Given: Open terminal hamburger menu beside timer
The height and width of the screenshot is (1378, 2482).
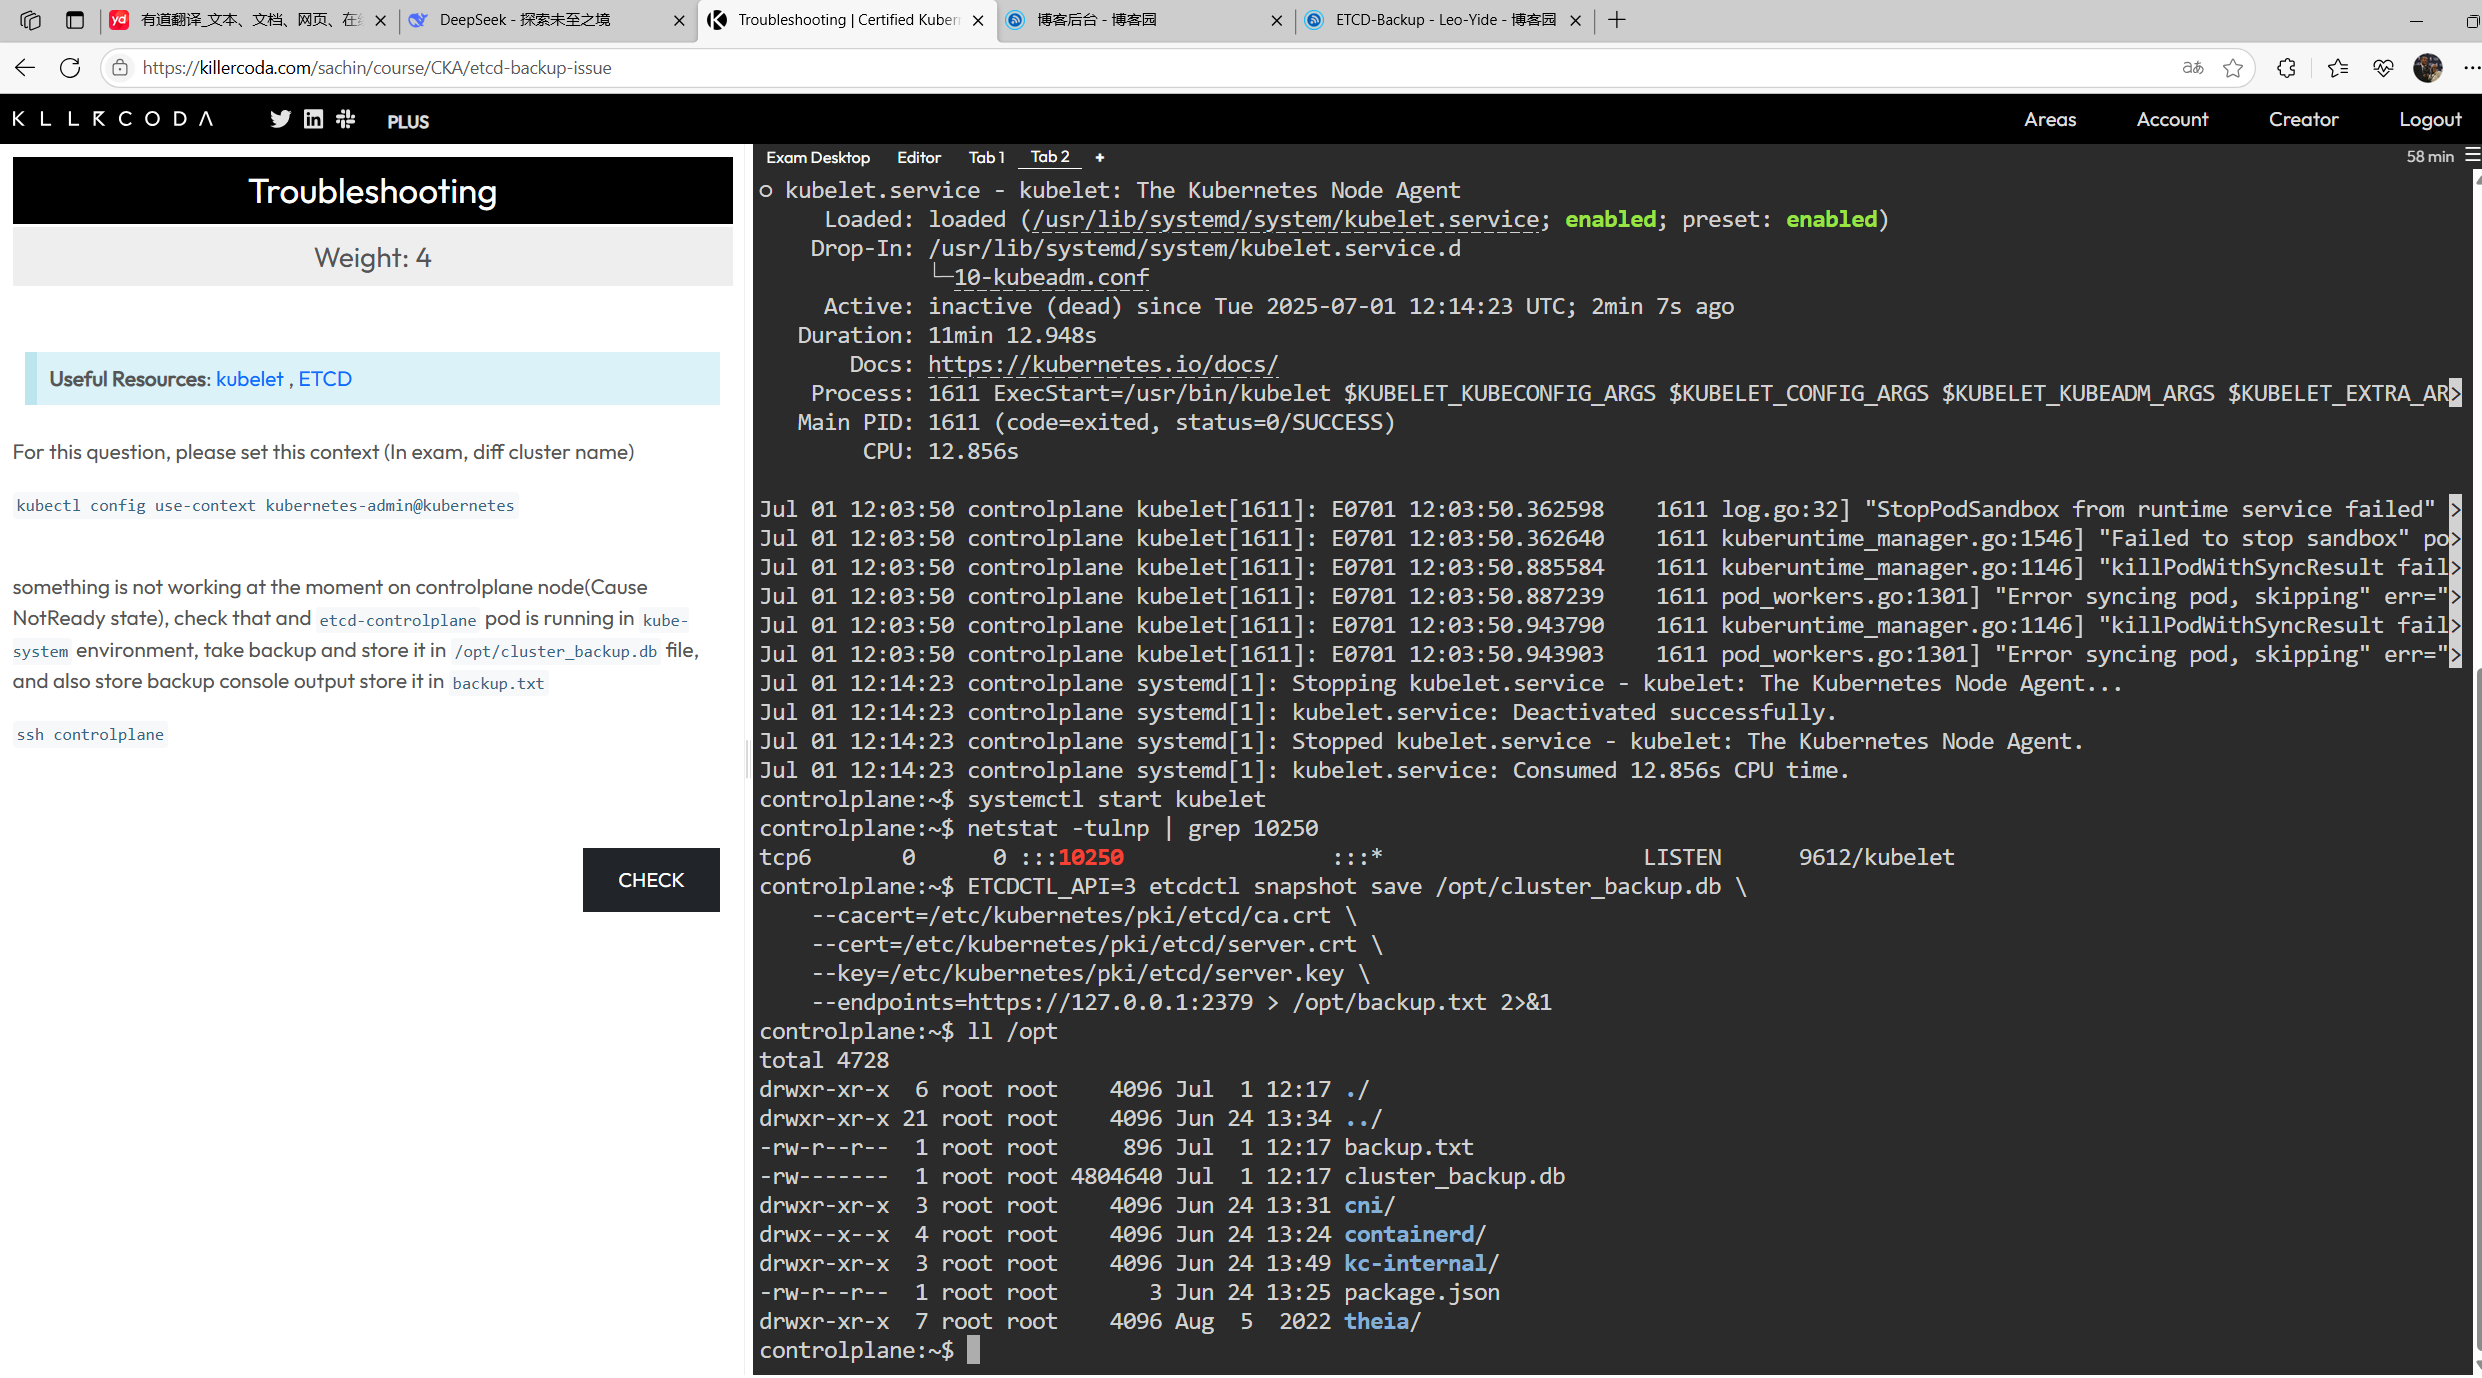Looking at the screenshot, I should (x=2472, y=156).
